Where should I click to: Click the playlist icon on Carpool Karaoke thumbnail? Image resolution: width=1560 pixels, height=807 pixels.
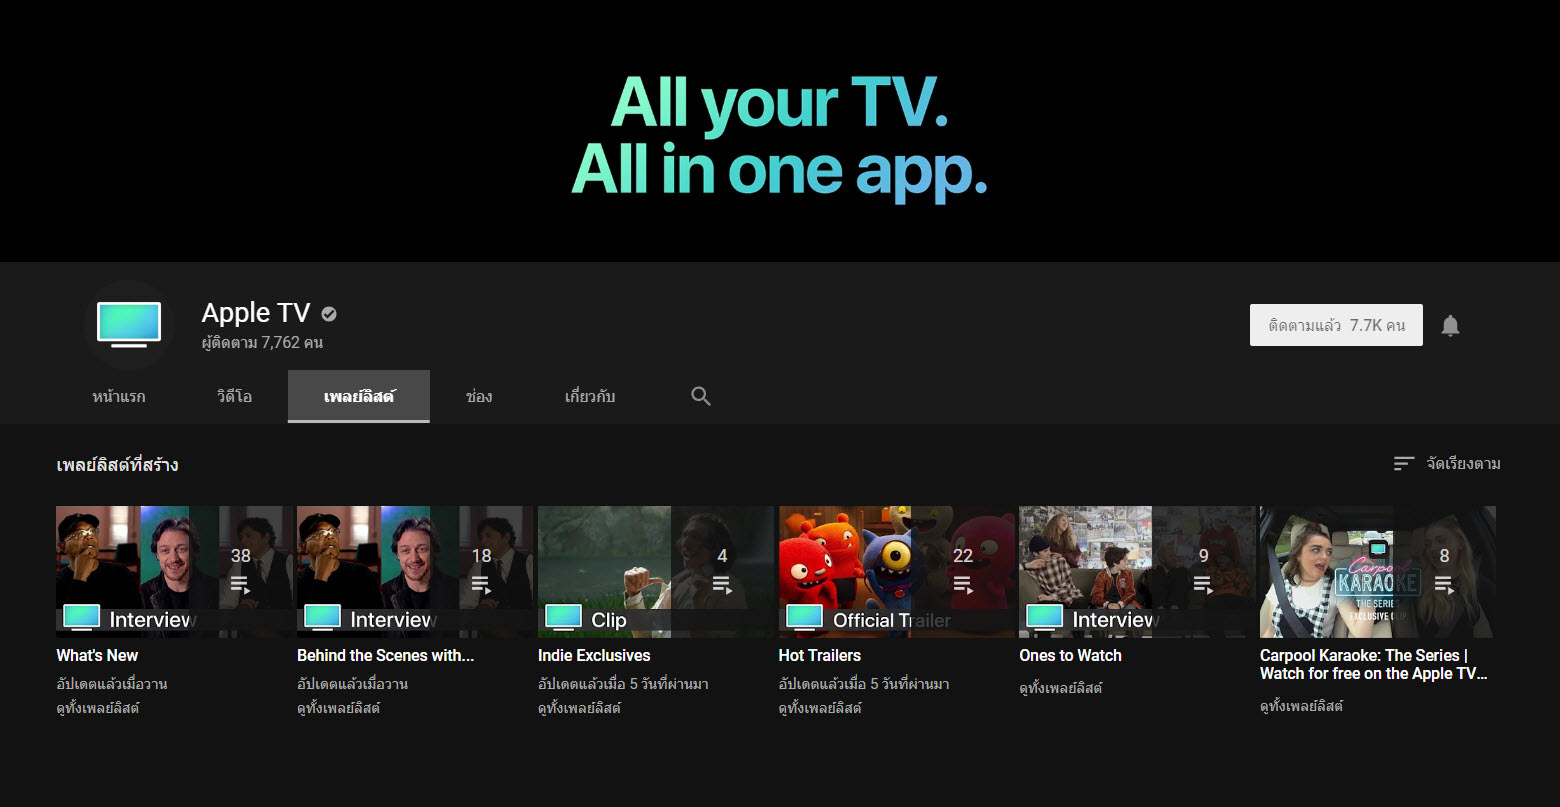(x=1443, y=583)
